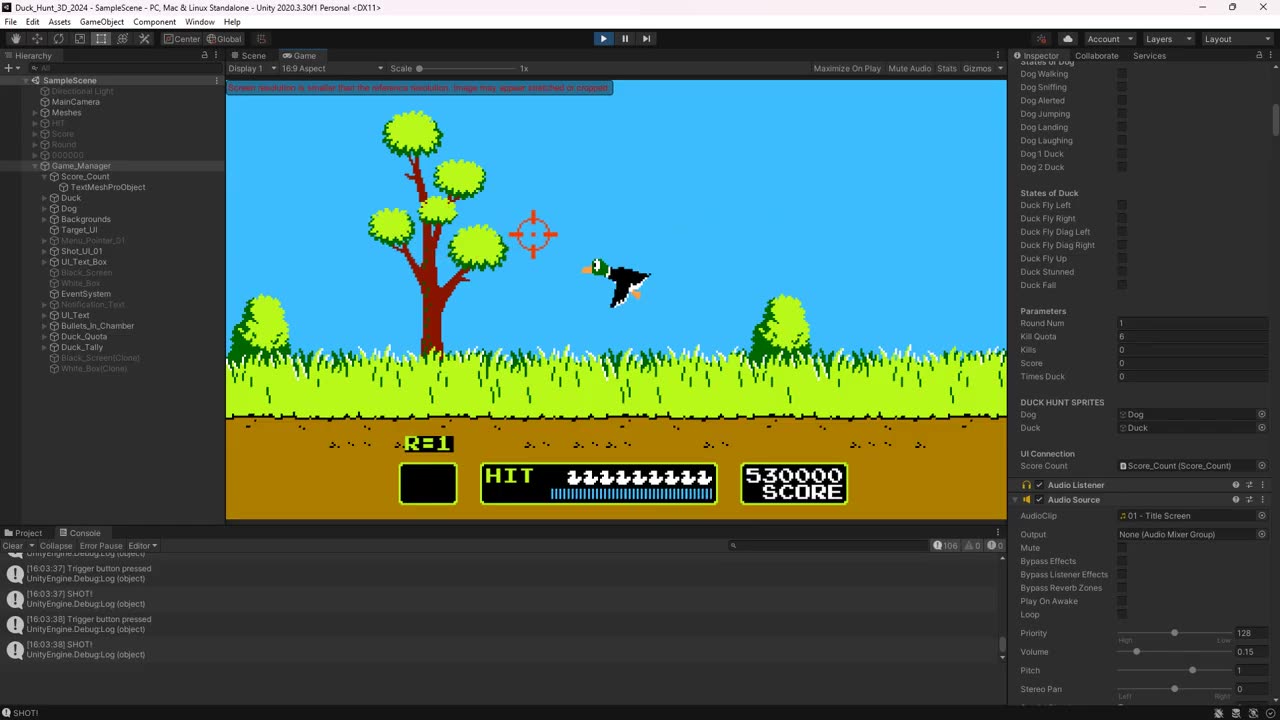Toggle Duck Fly Left checkbox
This screenshot has width=1280, height=720.
pos(1122,205)
